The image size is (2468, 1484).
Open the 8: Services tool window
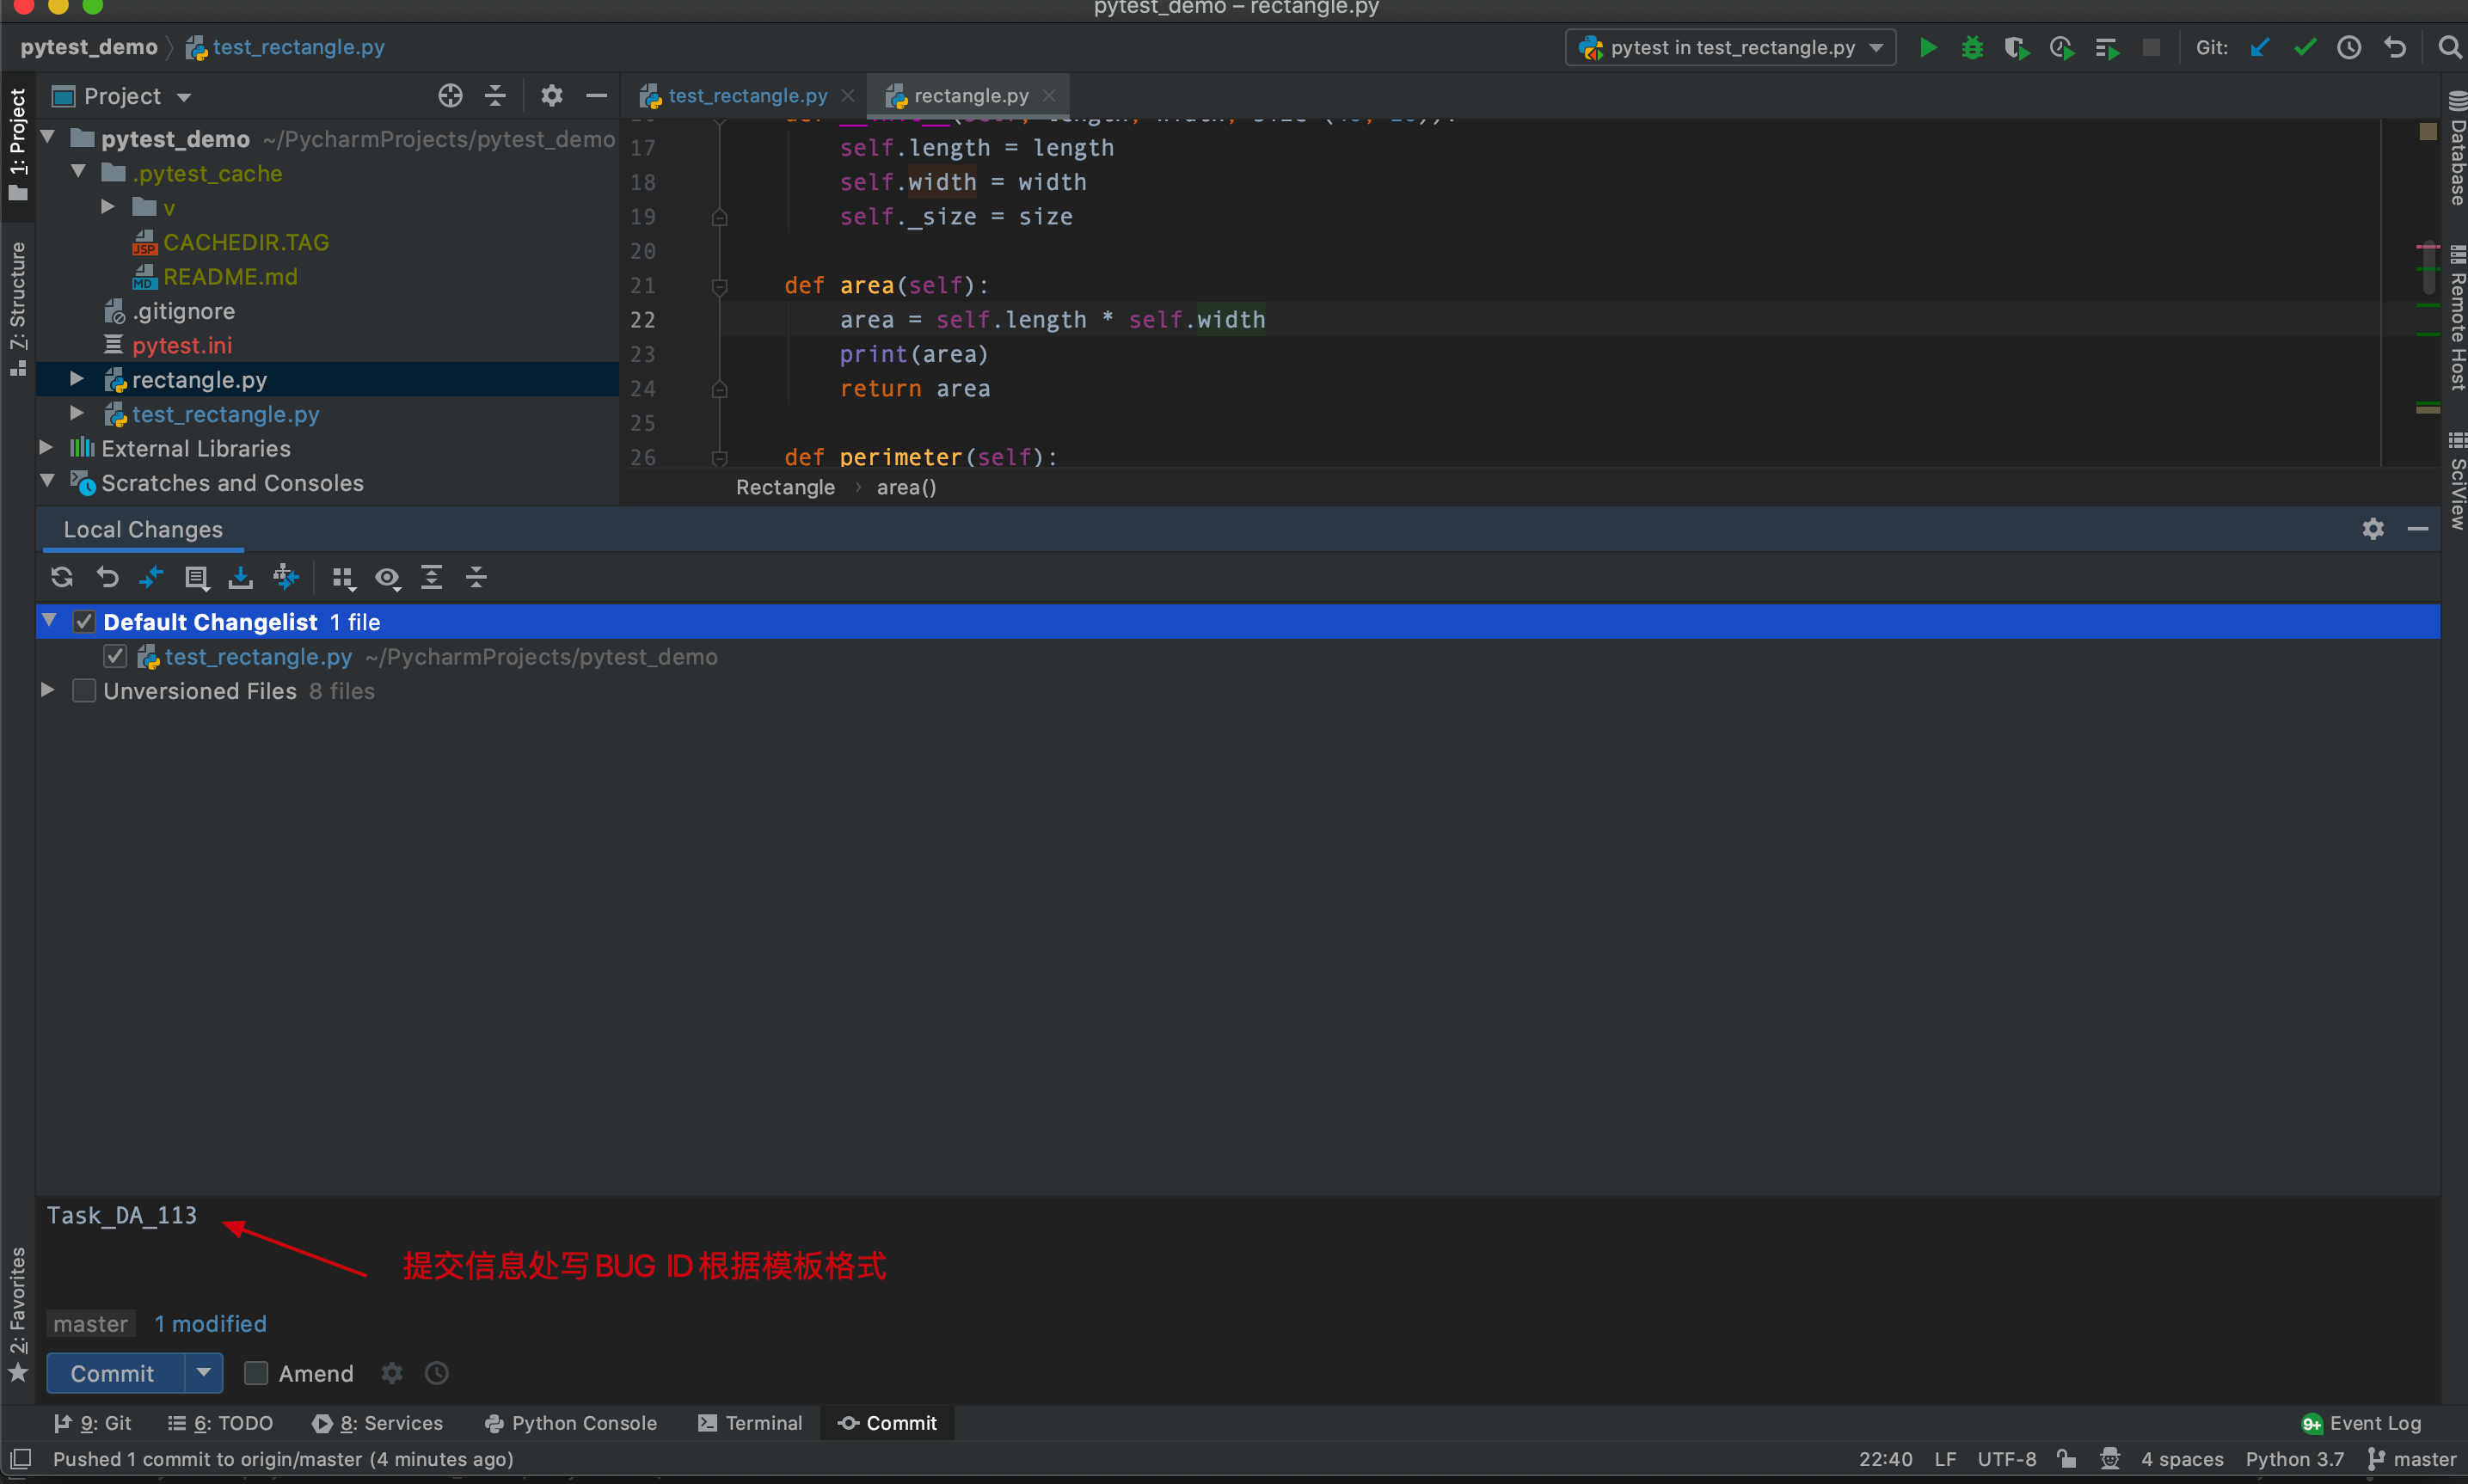tap(377, 1422)
